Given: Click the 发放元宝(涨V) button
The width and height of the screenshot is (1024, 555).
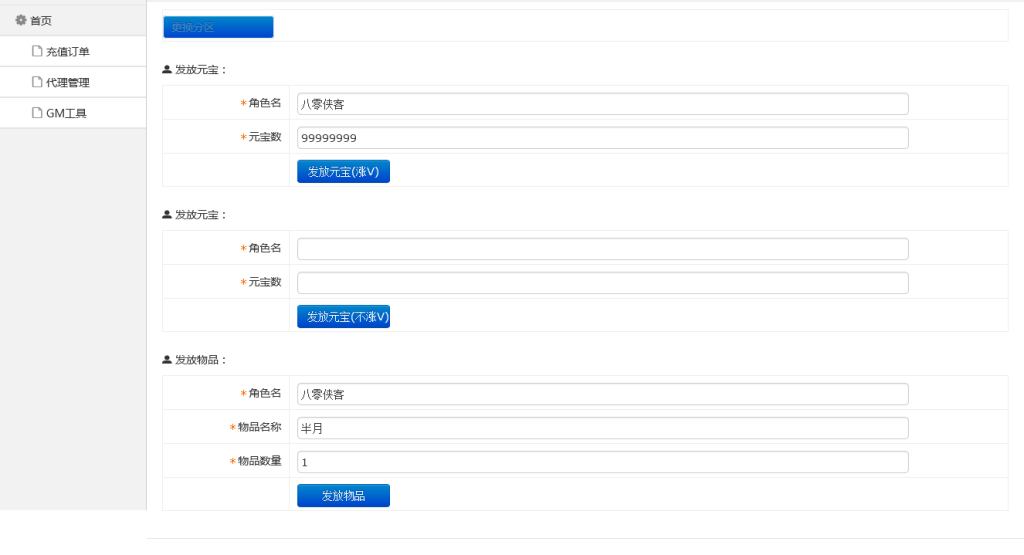Looking at the screenshot, I should click(x=343, y=171).
